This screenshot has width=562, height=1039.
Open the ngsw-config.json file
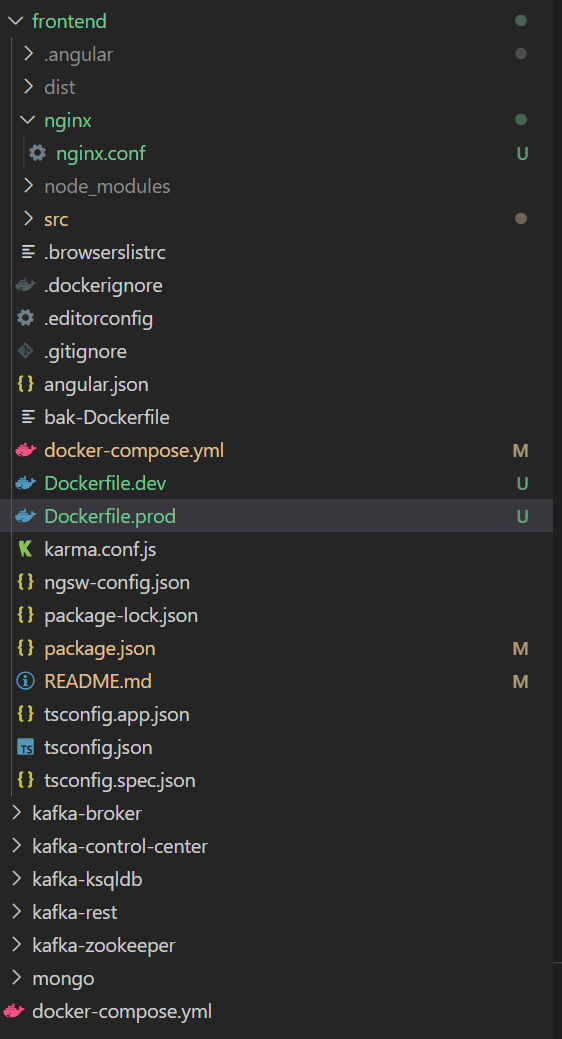point(117,582)
